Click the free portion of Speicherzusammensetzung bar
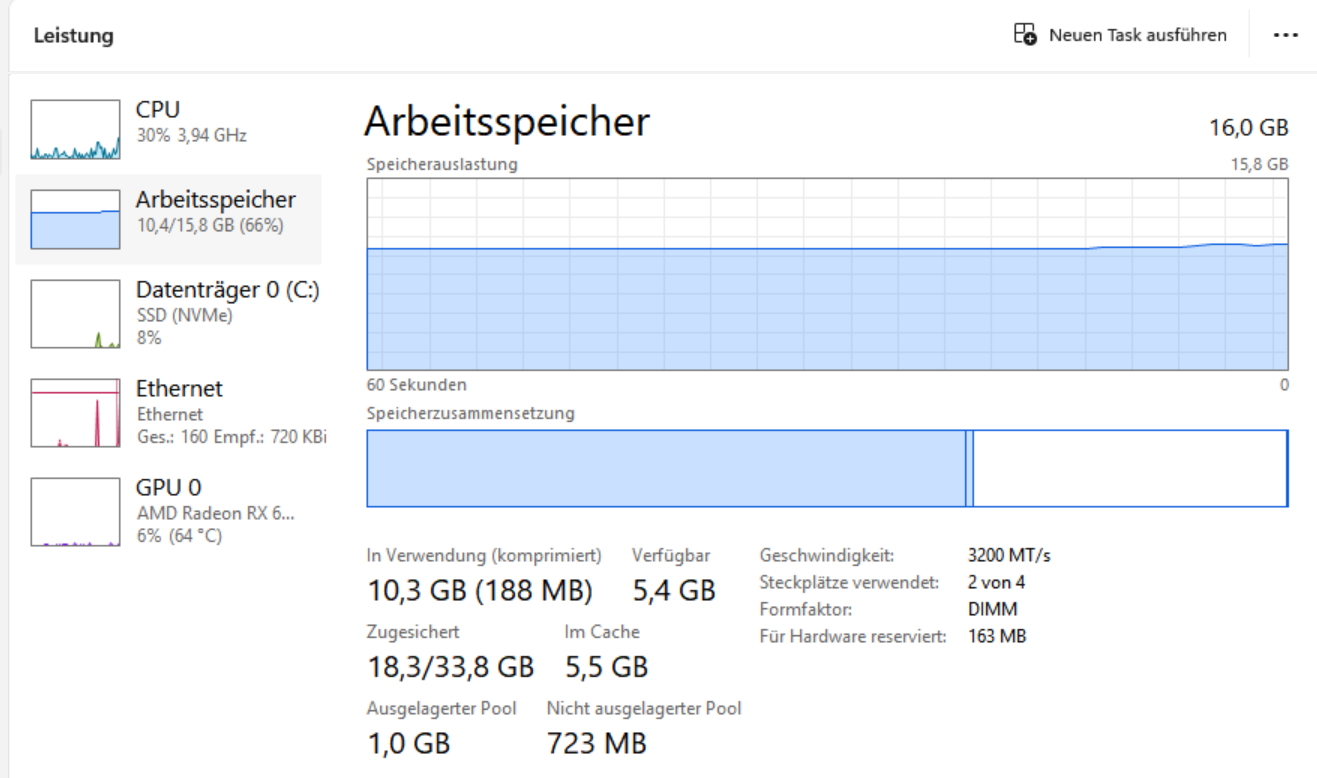The height and width of the screenshot is (778, 1317). coord(1129,468)
